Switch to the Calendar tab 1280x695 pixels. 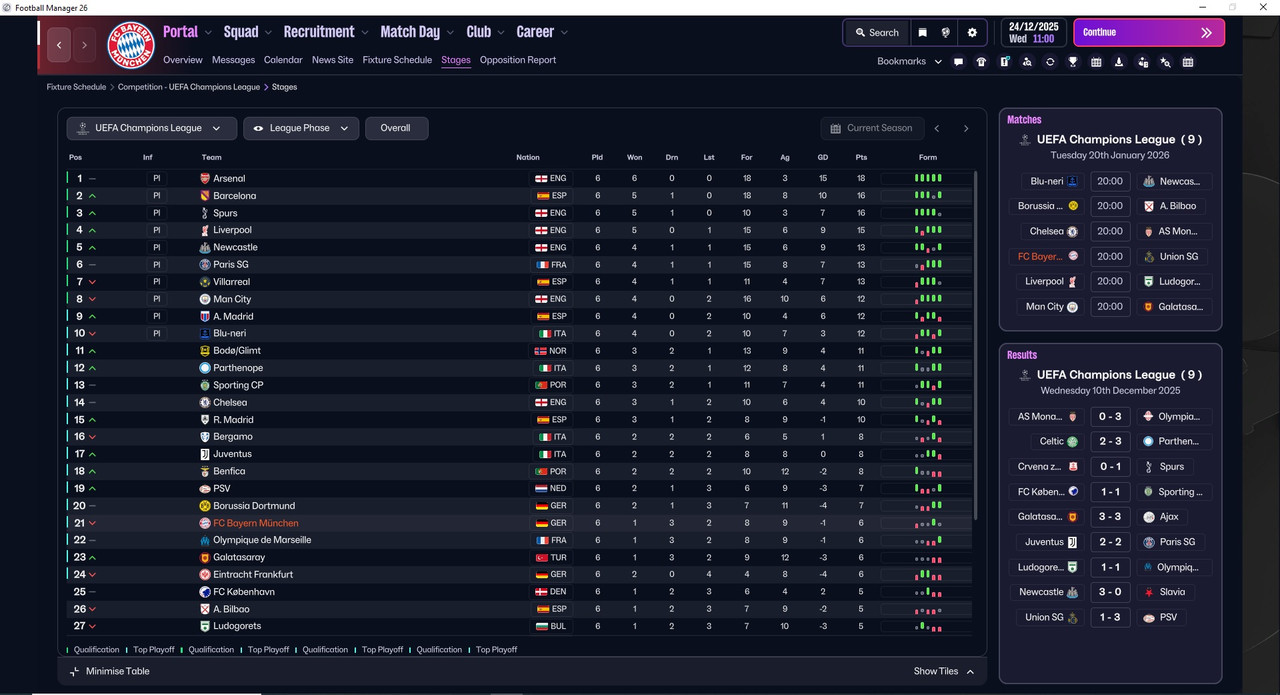coord(283,60)
